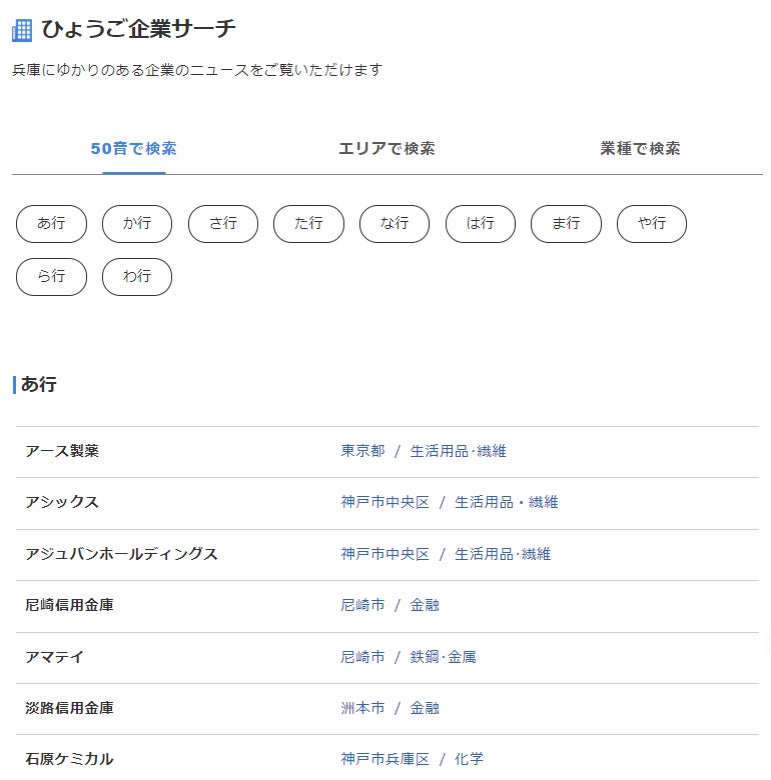Open the アシックス company entry
771x780 pixels.
coord(62,502)
